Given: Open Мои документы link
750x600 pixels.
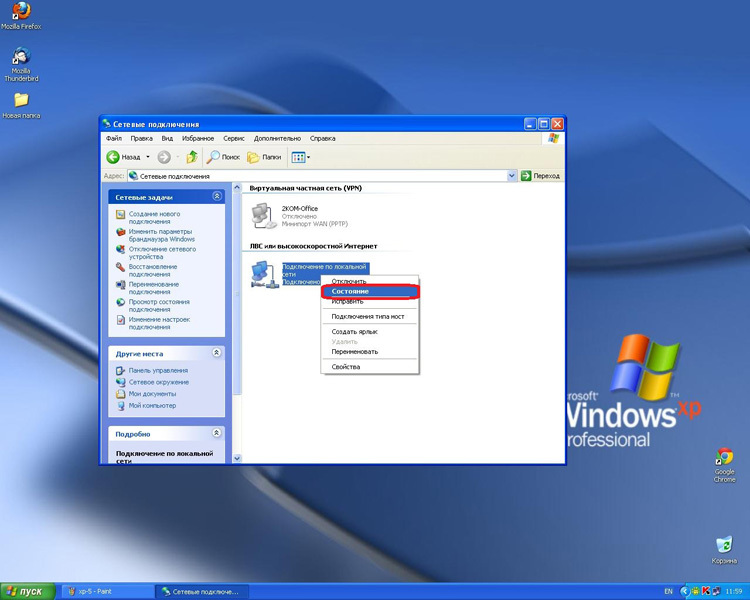Looking at the screenshot, I should coord(152,394).
